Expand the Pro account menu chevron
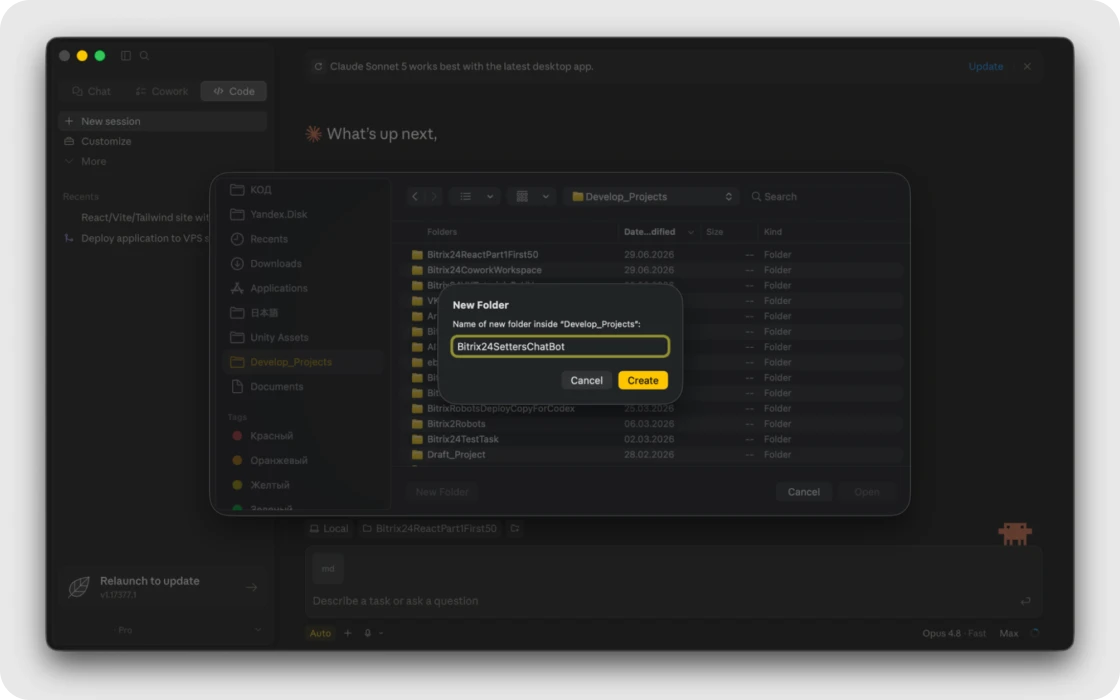1120x700 pixels. pos(257,630)
